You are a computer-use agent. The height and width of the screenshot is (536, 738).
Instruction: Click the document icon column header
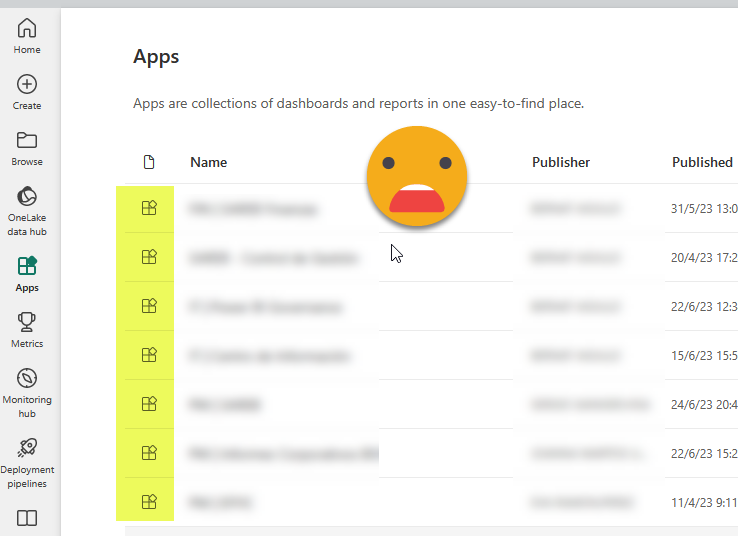click(x=149, y=162)
